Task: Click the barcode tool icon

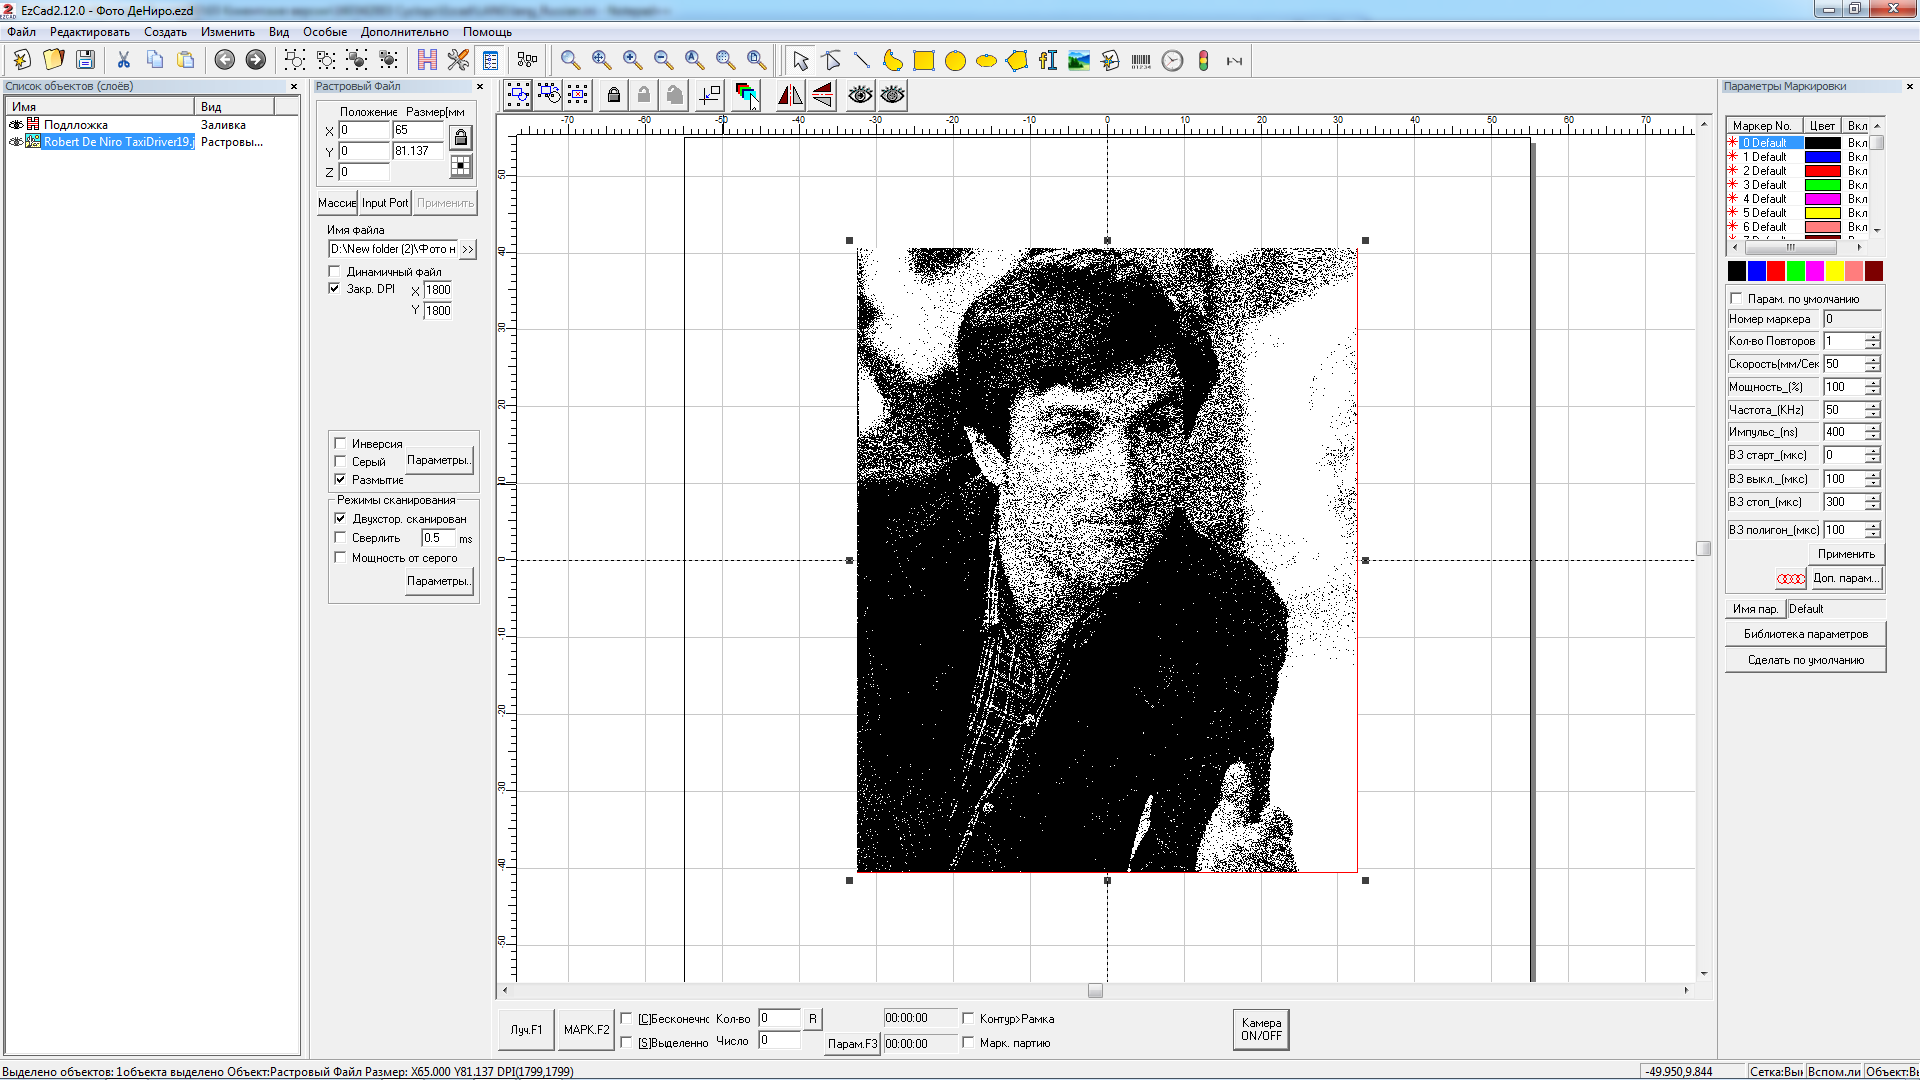Action: coord(1141,61)
